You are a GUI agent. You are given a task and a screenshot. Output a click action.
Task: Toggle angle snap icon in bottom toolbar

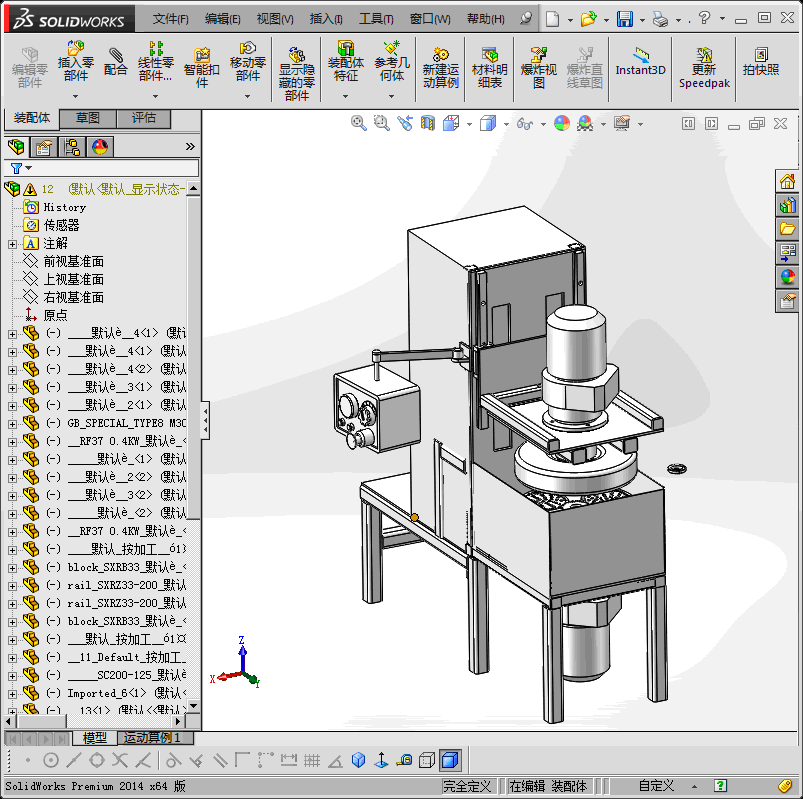click(335, 761)
